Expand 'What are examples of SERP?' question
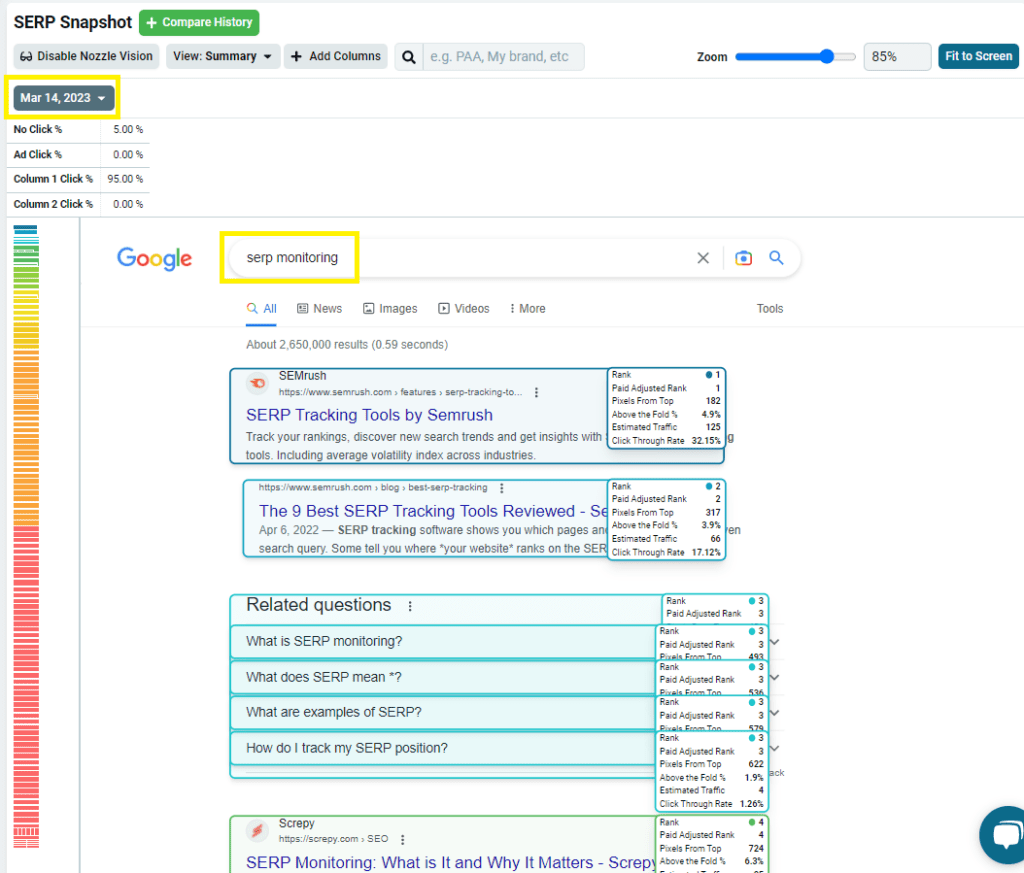Image resolution: width=1024 pixels, height=873 pixels. (775, 712)
